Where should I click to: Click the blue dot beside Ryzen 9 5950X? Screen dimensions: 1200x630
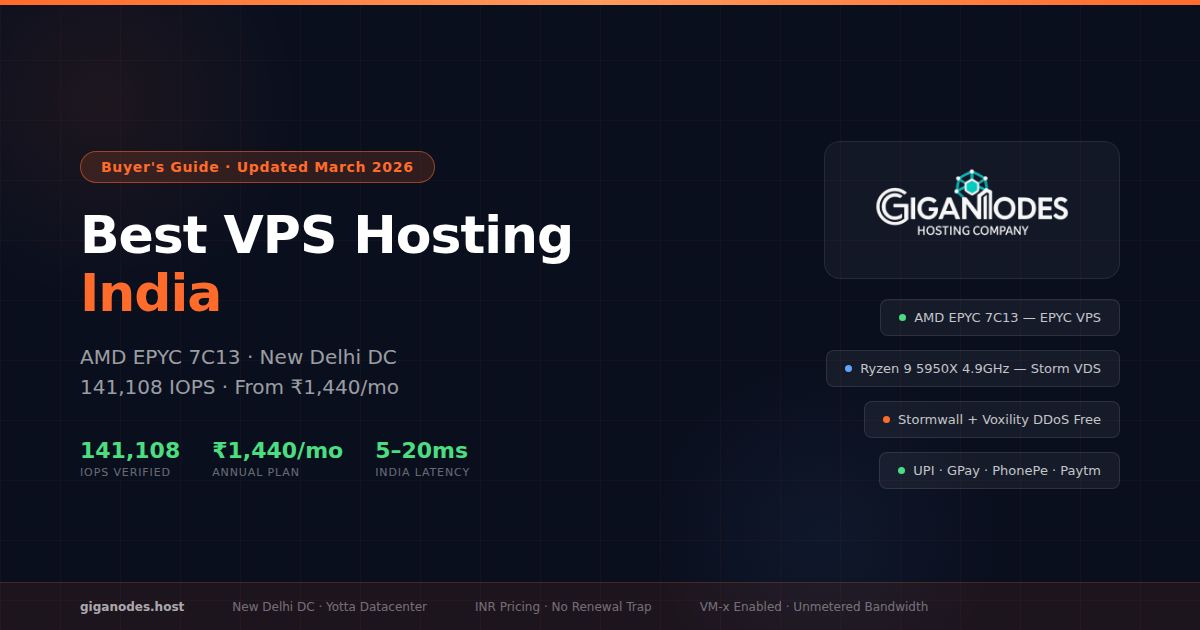tap(848, 369)
